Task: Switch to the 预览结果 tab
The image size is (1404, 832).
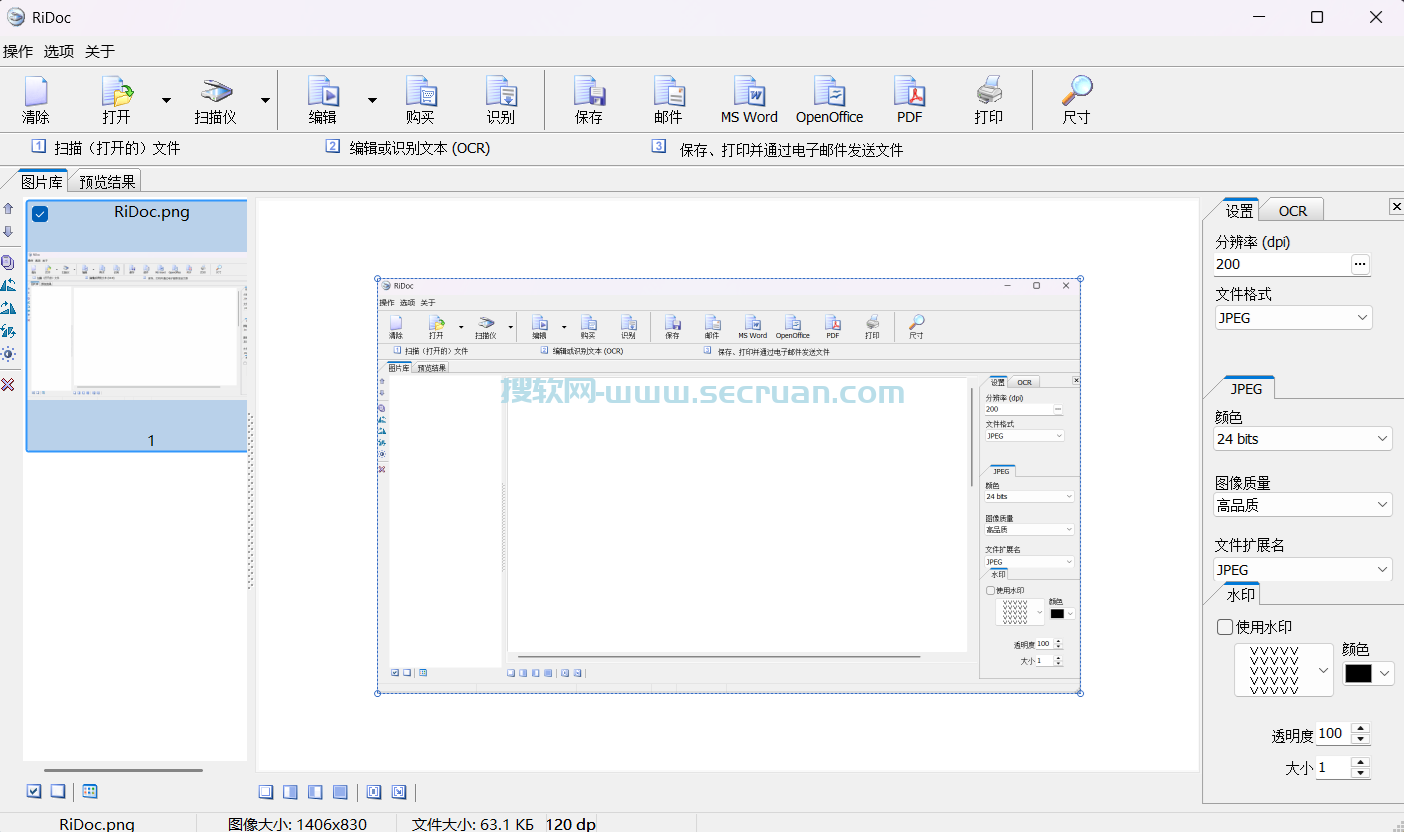Action: (x=107, y=181)
